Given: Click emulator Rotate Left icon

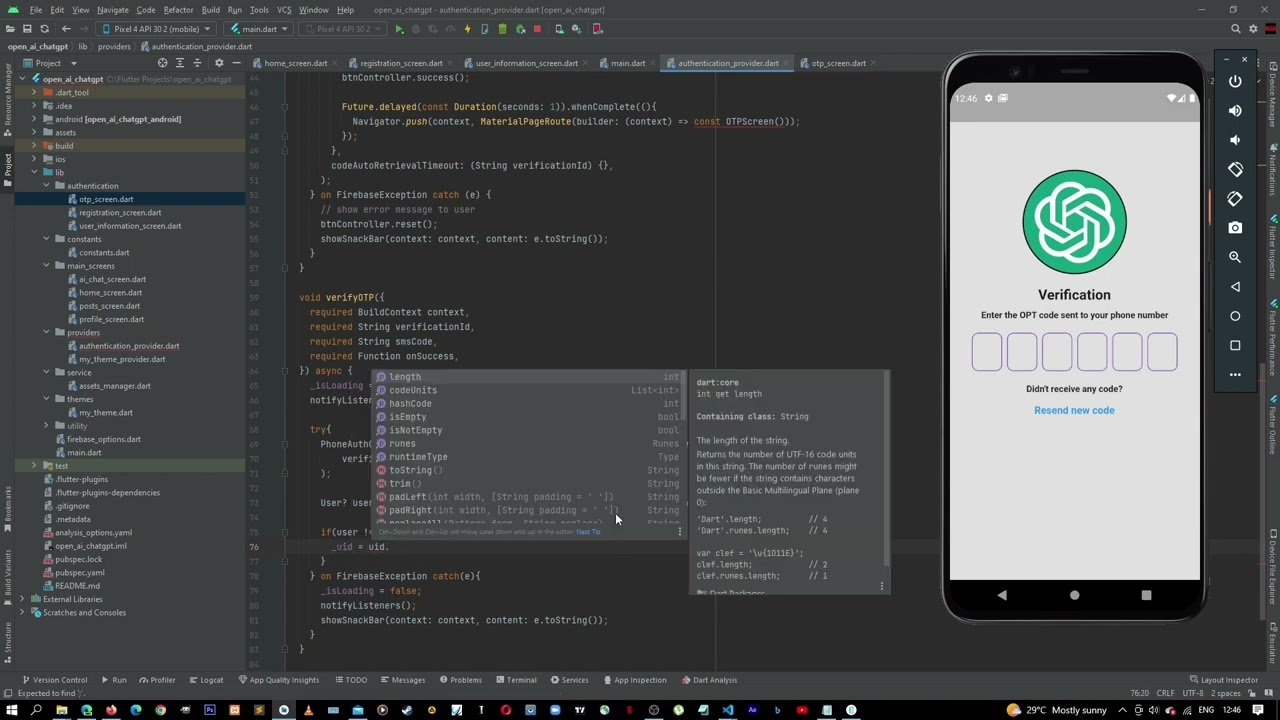Looking at the screenshot, I should click(1235, 169).
